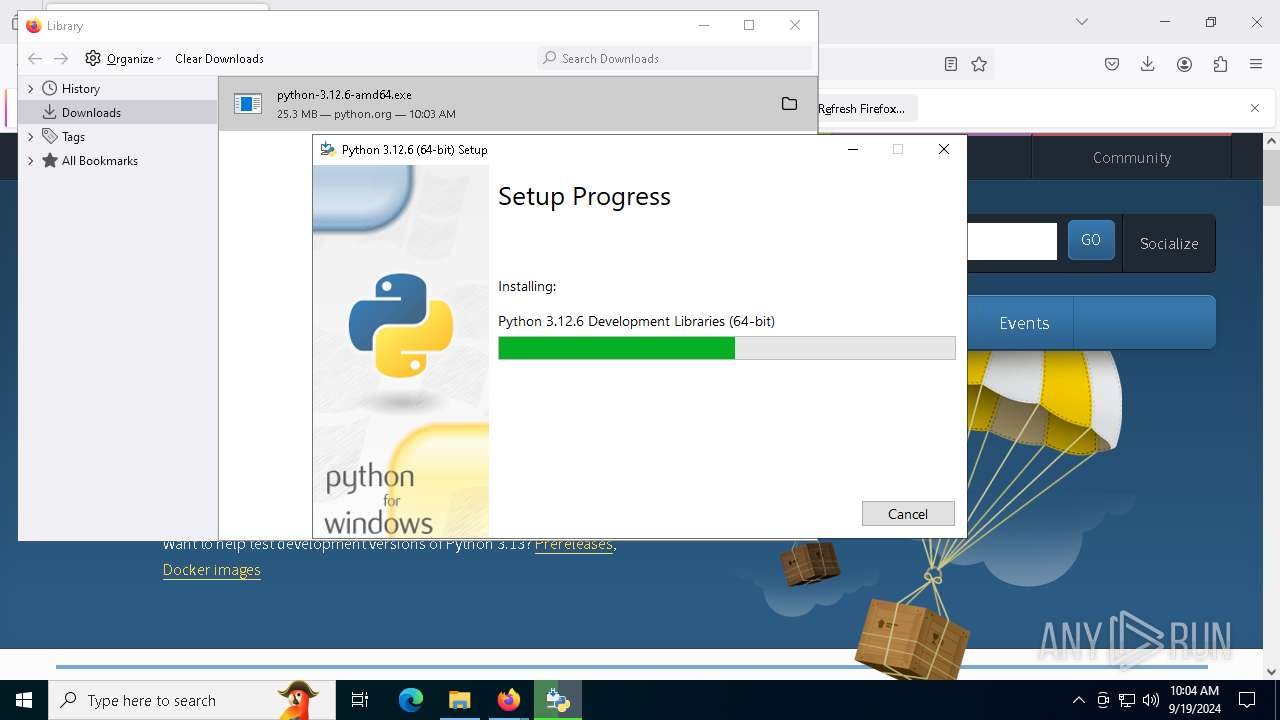Click the Setup Progress installation bar
Image resolution: width=1280 pixels, height=720 pixels.
[x=727, y=348]
